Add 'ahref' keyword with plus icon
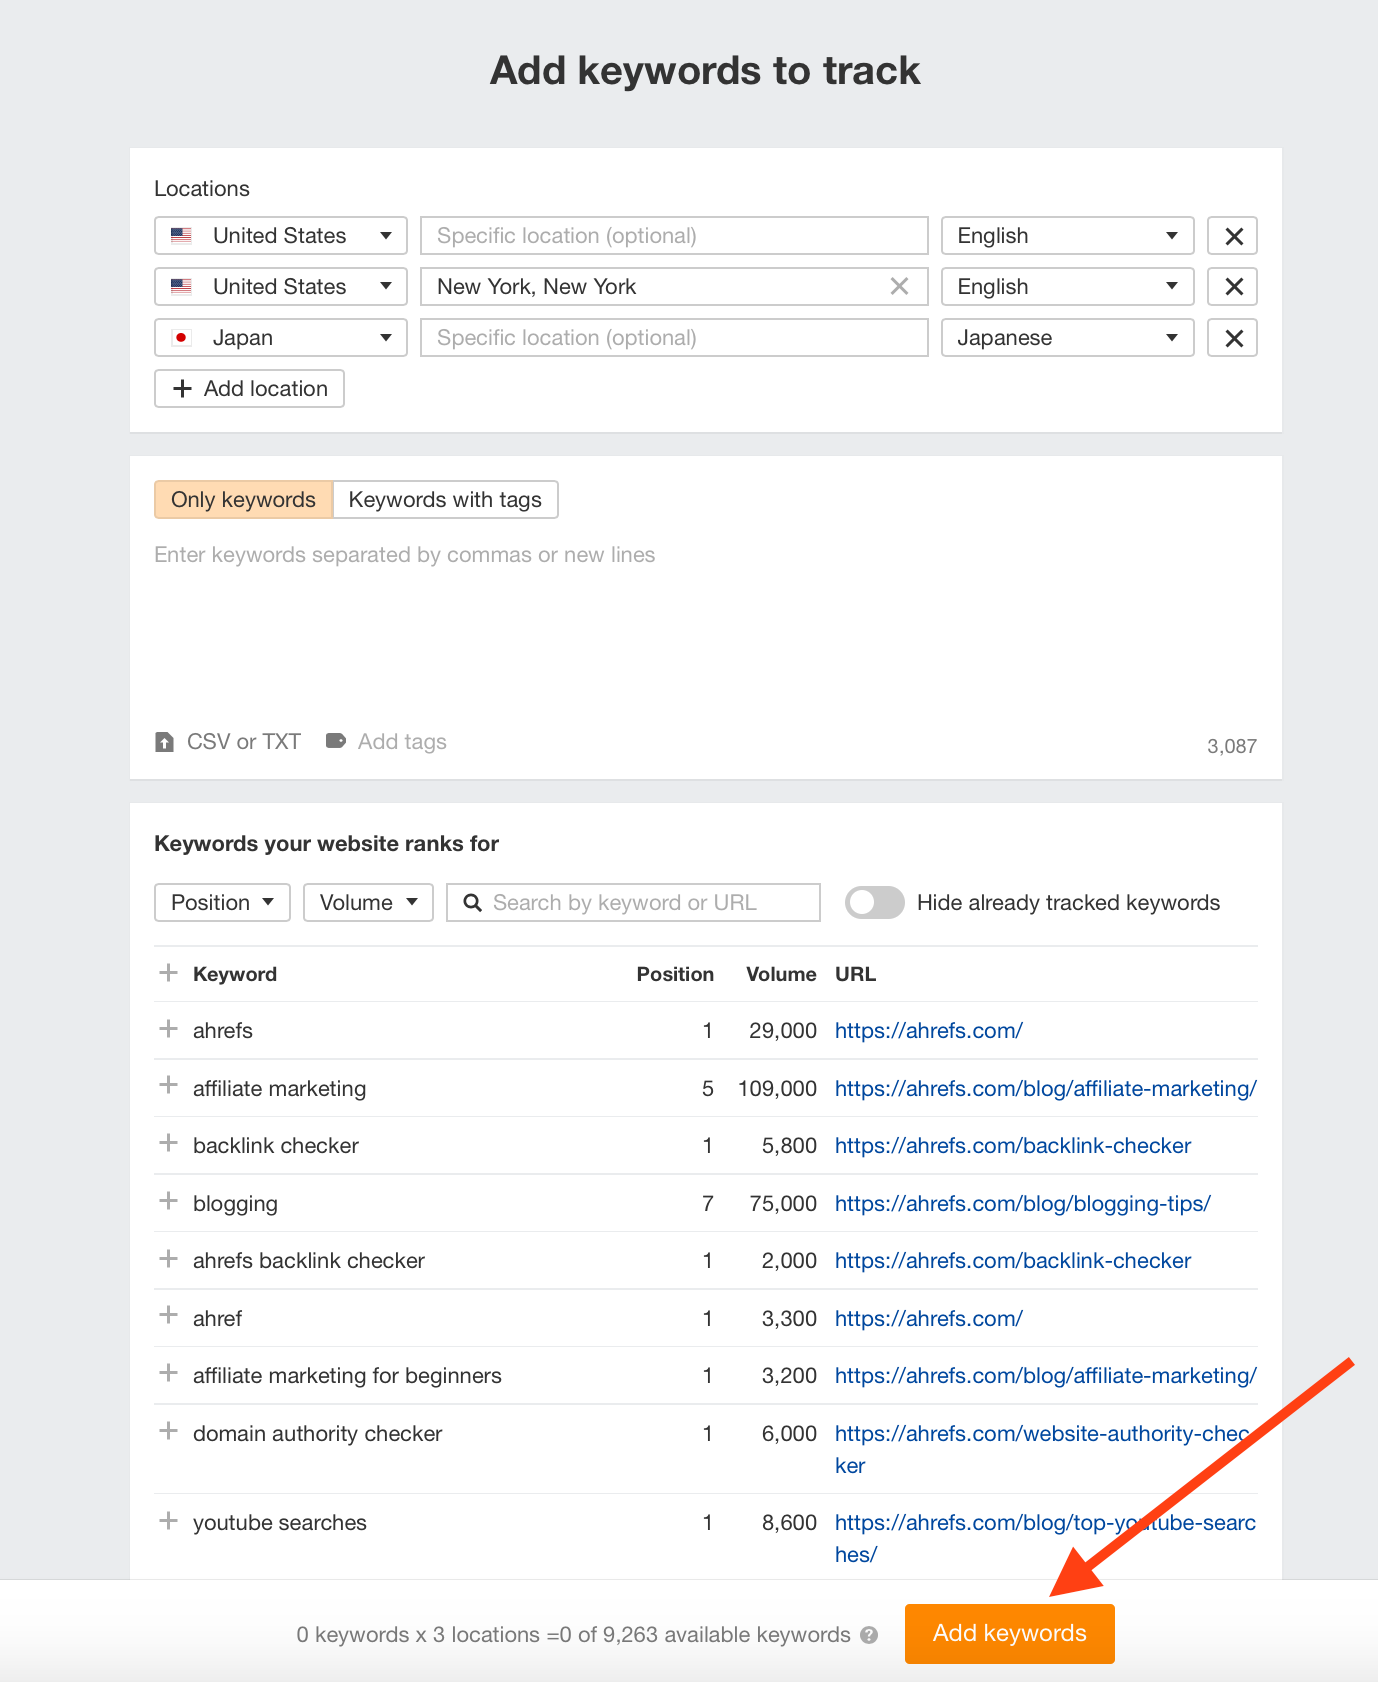 (169, 1315)
